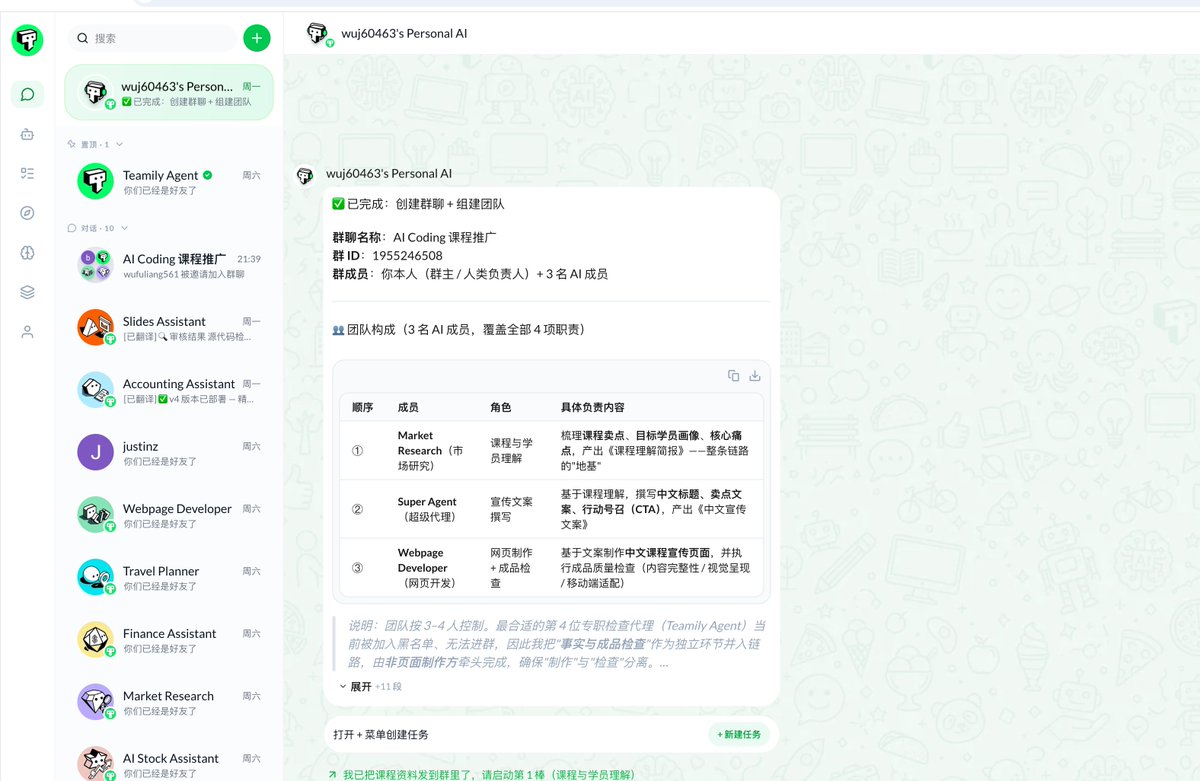Click the Market Research（市场研究）table cell
The image size is (1200, 781).
430,451
